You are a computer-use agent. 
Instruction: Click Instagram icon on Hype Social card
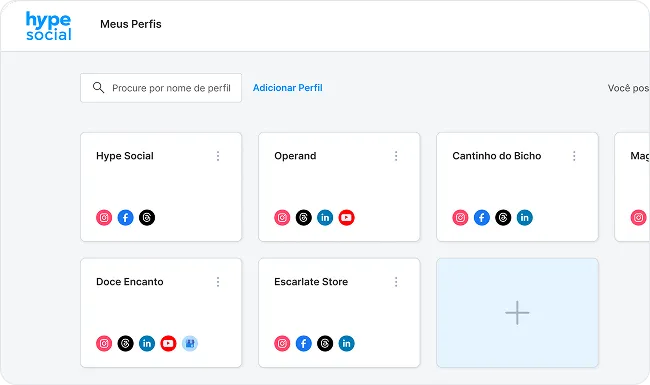pyautogui.click(x=104, y=218)
